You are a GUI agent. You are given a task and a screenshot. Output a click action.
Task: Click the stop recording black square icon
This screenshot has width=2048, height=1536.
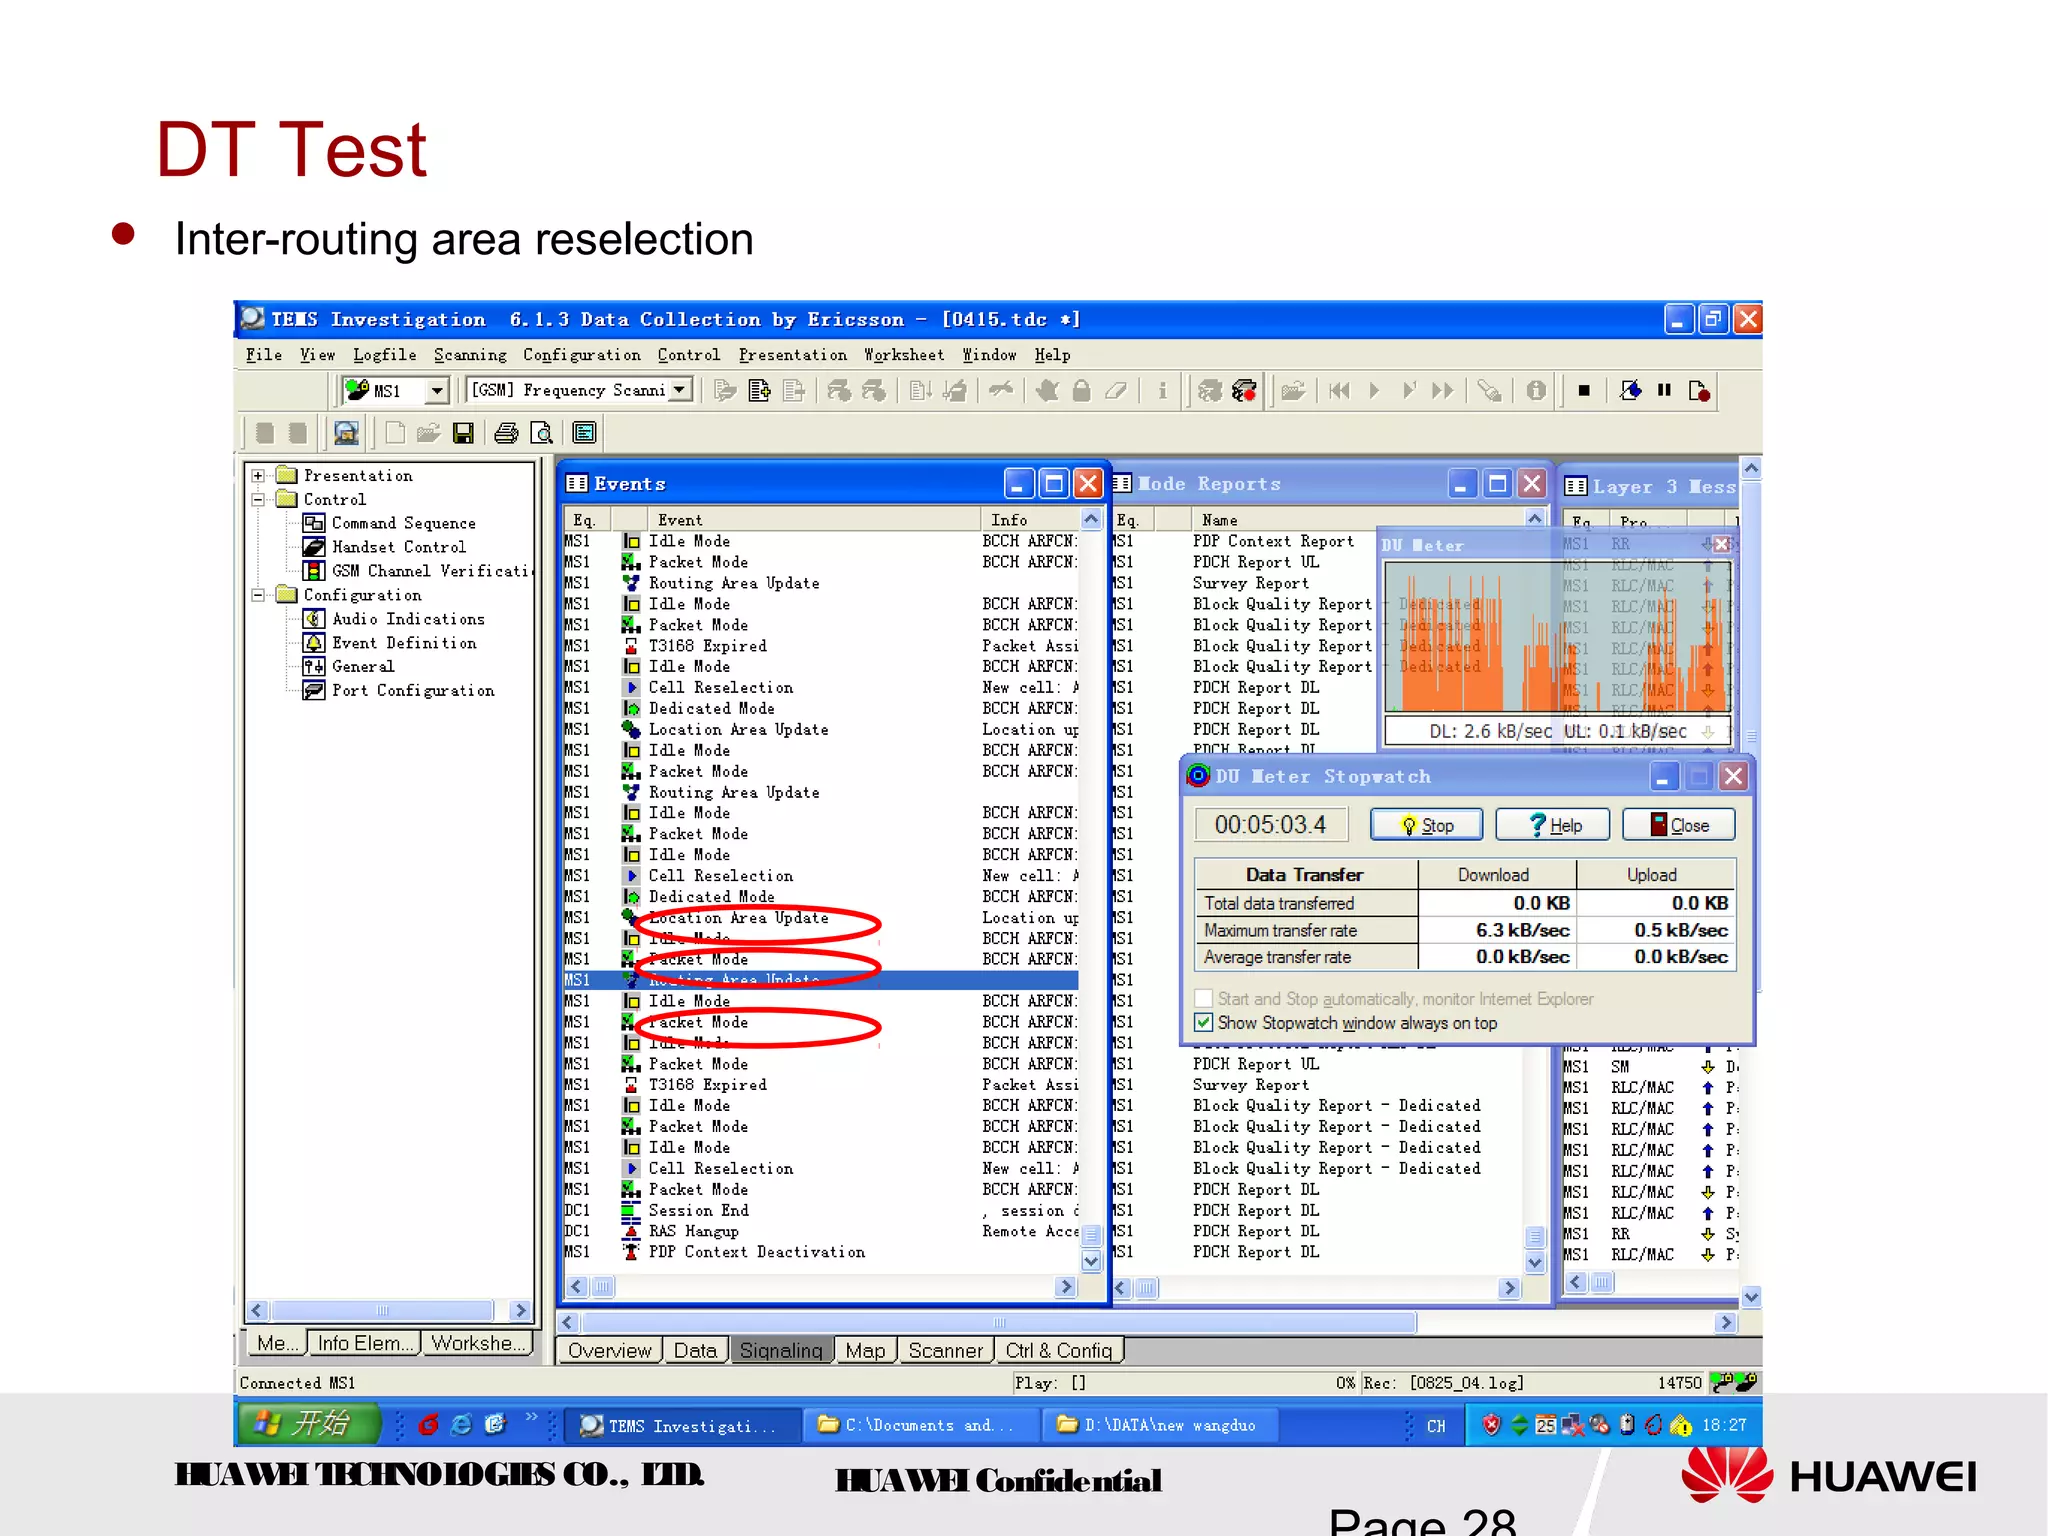1584,391
